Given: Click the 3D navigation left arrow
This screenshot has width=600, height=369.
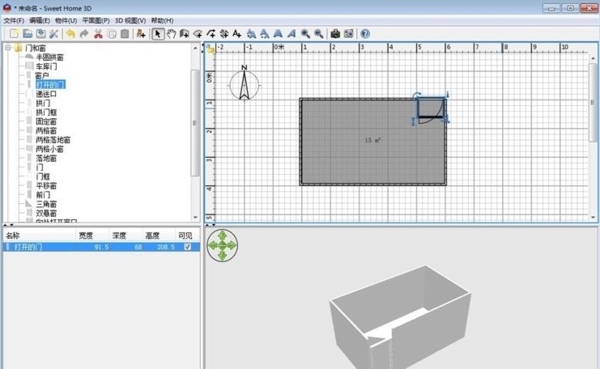Looking at the screenshot, I should (213, 245).
